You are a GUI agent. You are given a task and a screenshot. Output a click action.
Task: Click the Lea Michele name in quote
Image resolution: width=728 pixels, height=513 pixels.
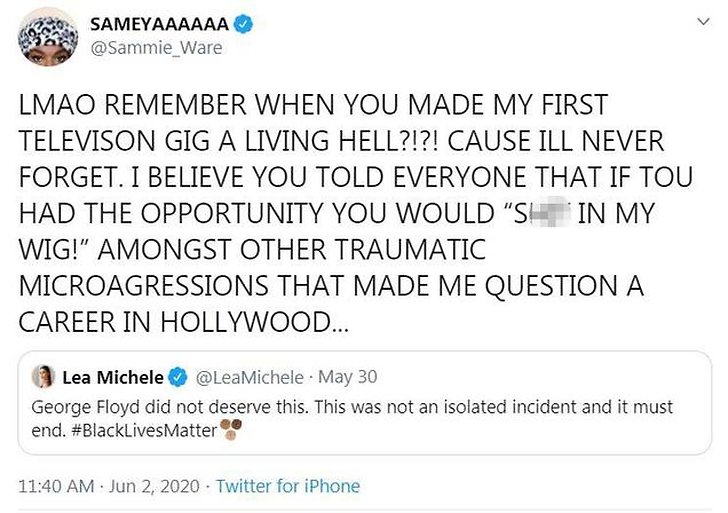(x=112, y=377)
